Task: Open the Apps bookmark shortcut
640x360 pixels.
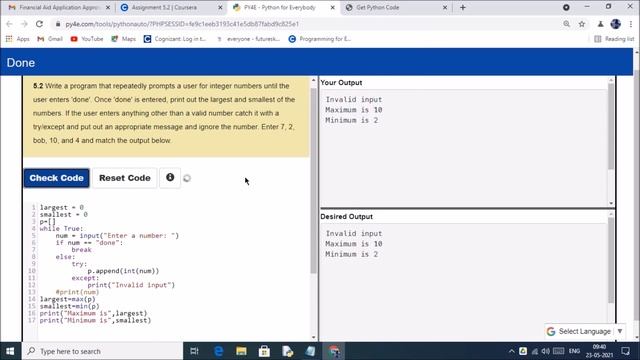Action: pos(18,39)
